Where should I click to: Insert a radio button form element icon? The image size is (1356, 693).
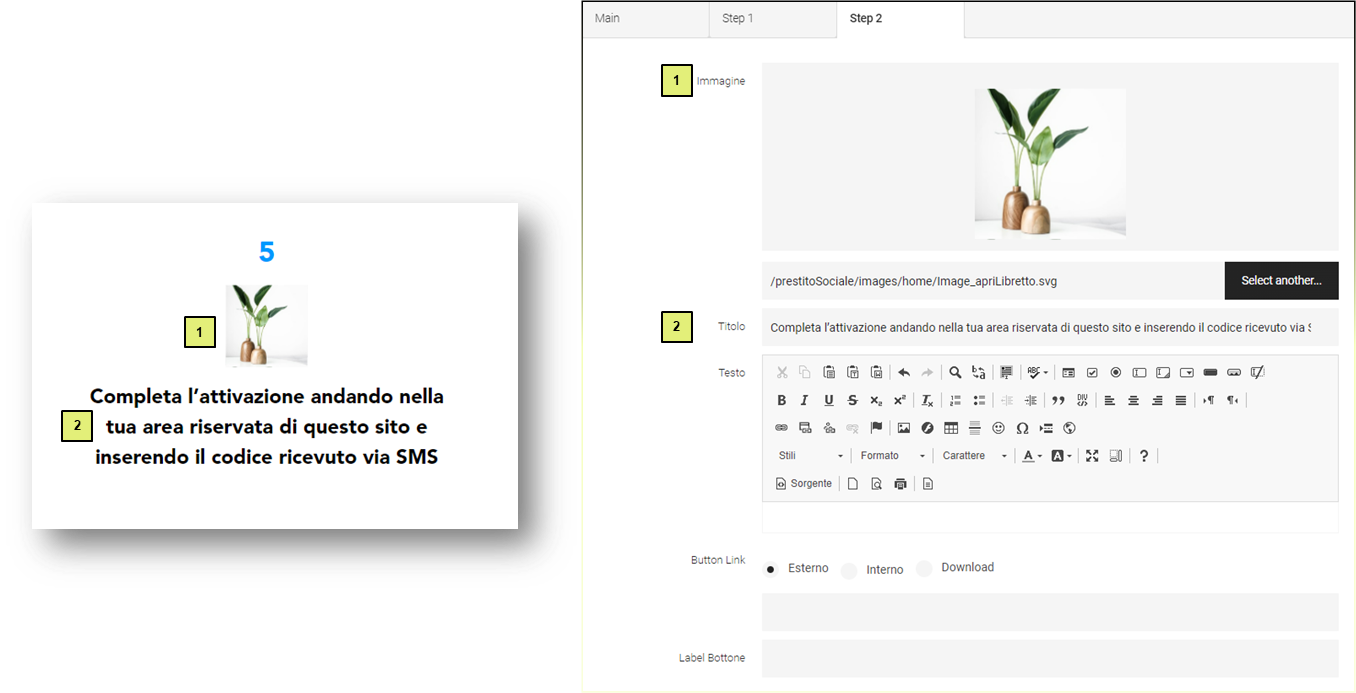tap(1116, 372)
